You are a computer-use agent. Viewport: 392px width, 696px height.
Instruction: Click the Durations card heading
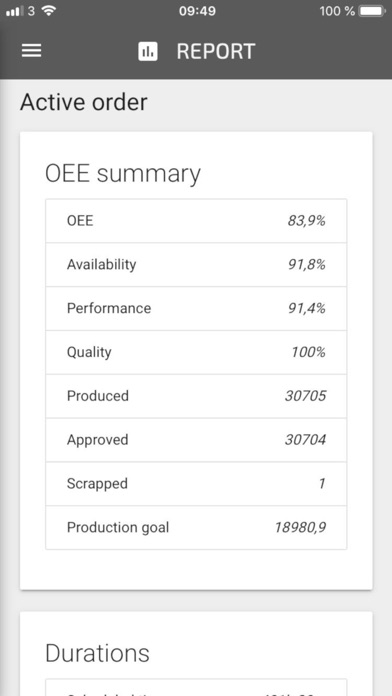click(x=97, y=653)
